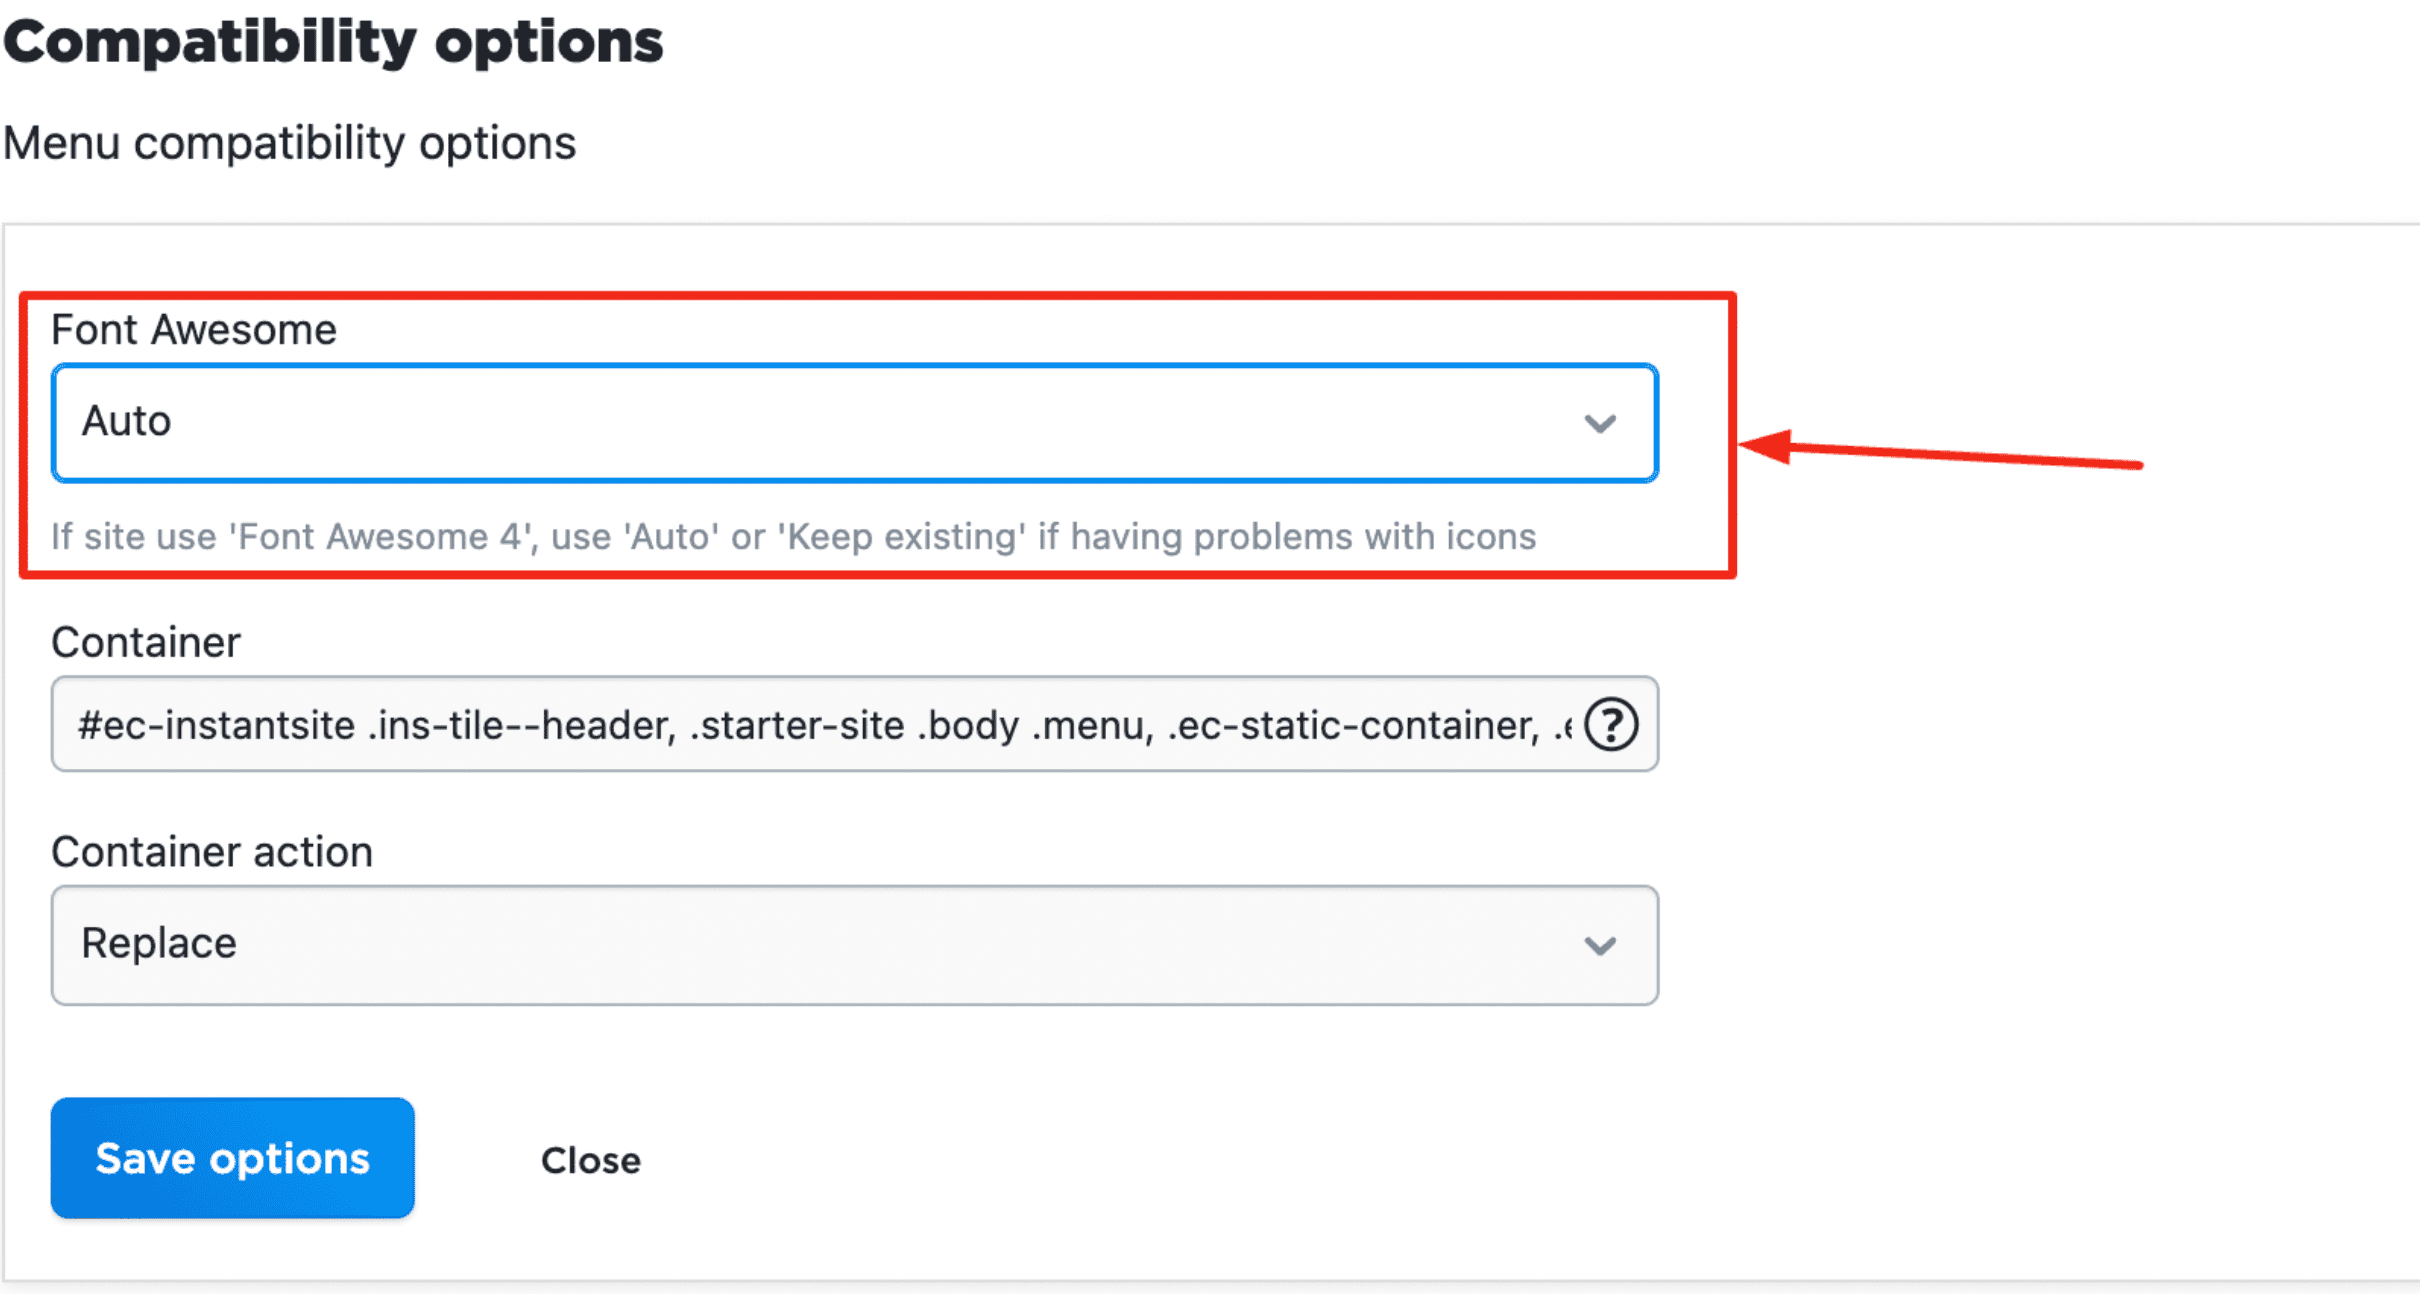Click the Container field label
The height and width of the screenshot is (1294, 2420).
coord(146,642)
